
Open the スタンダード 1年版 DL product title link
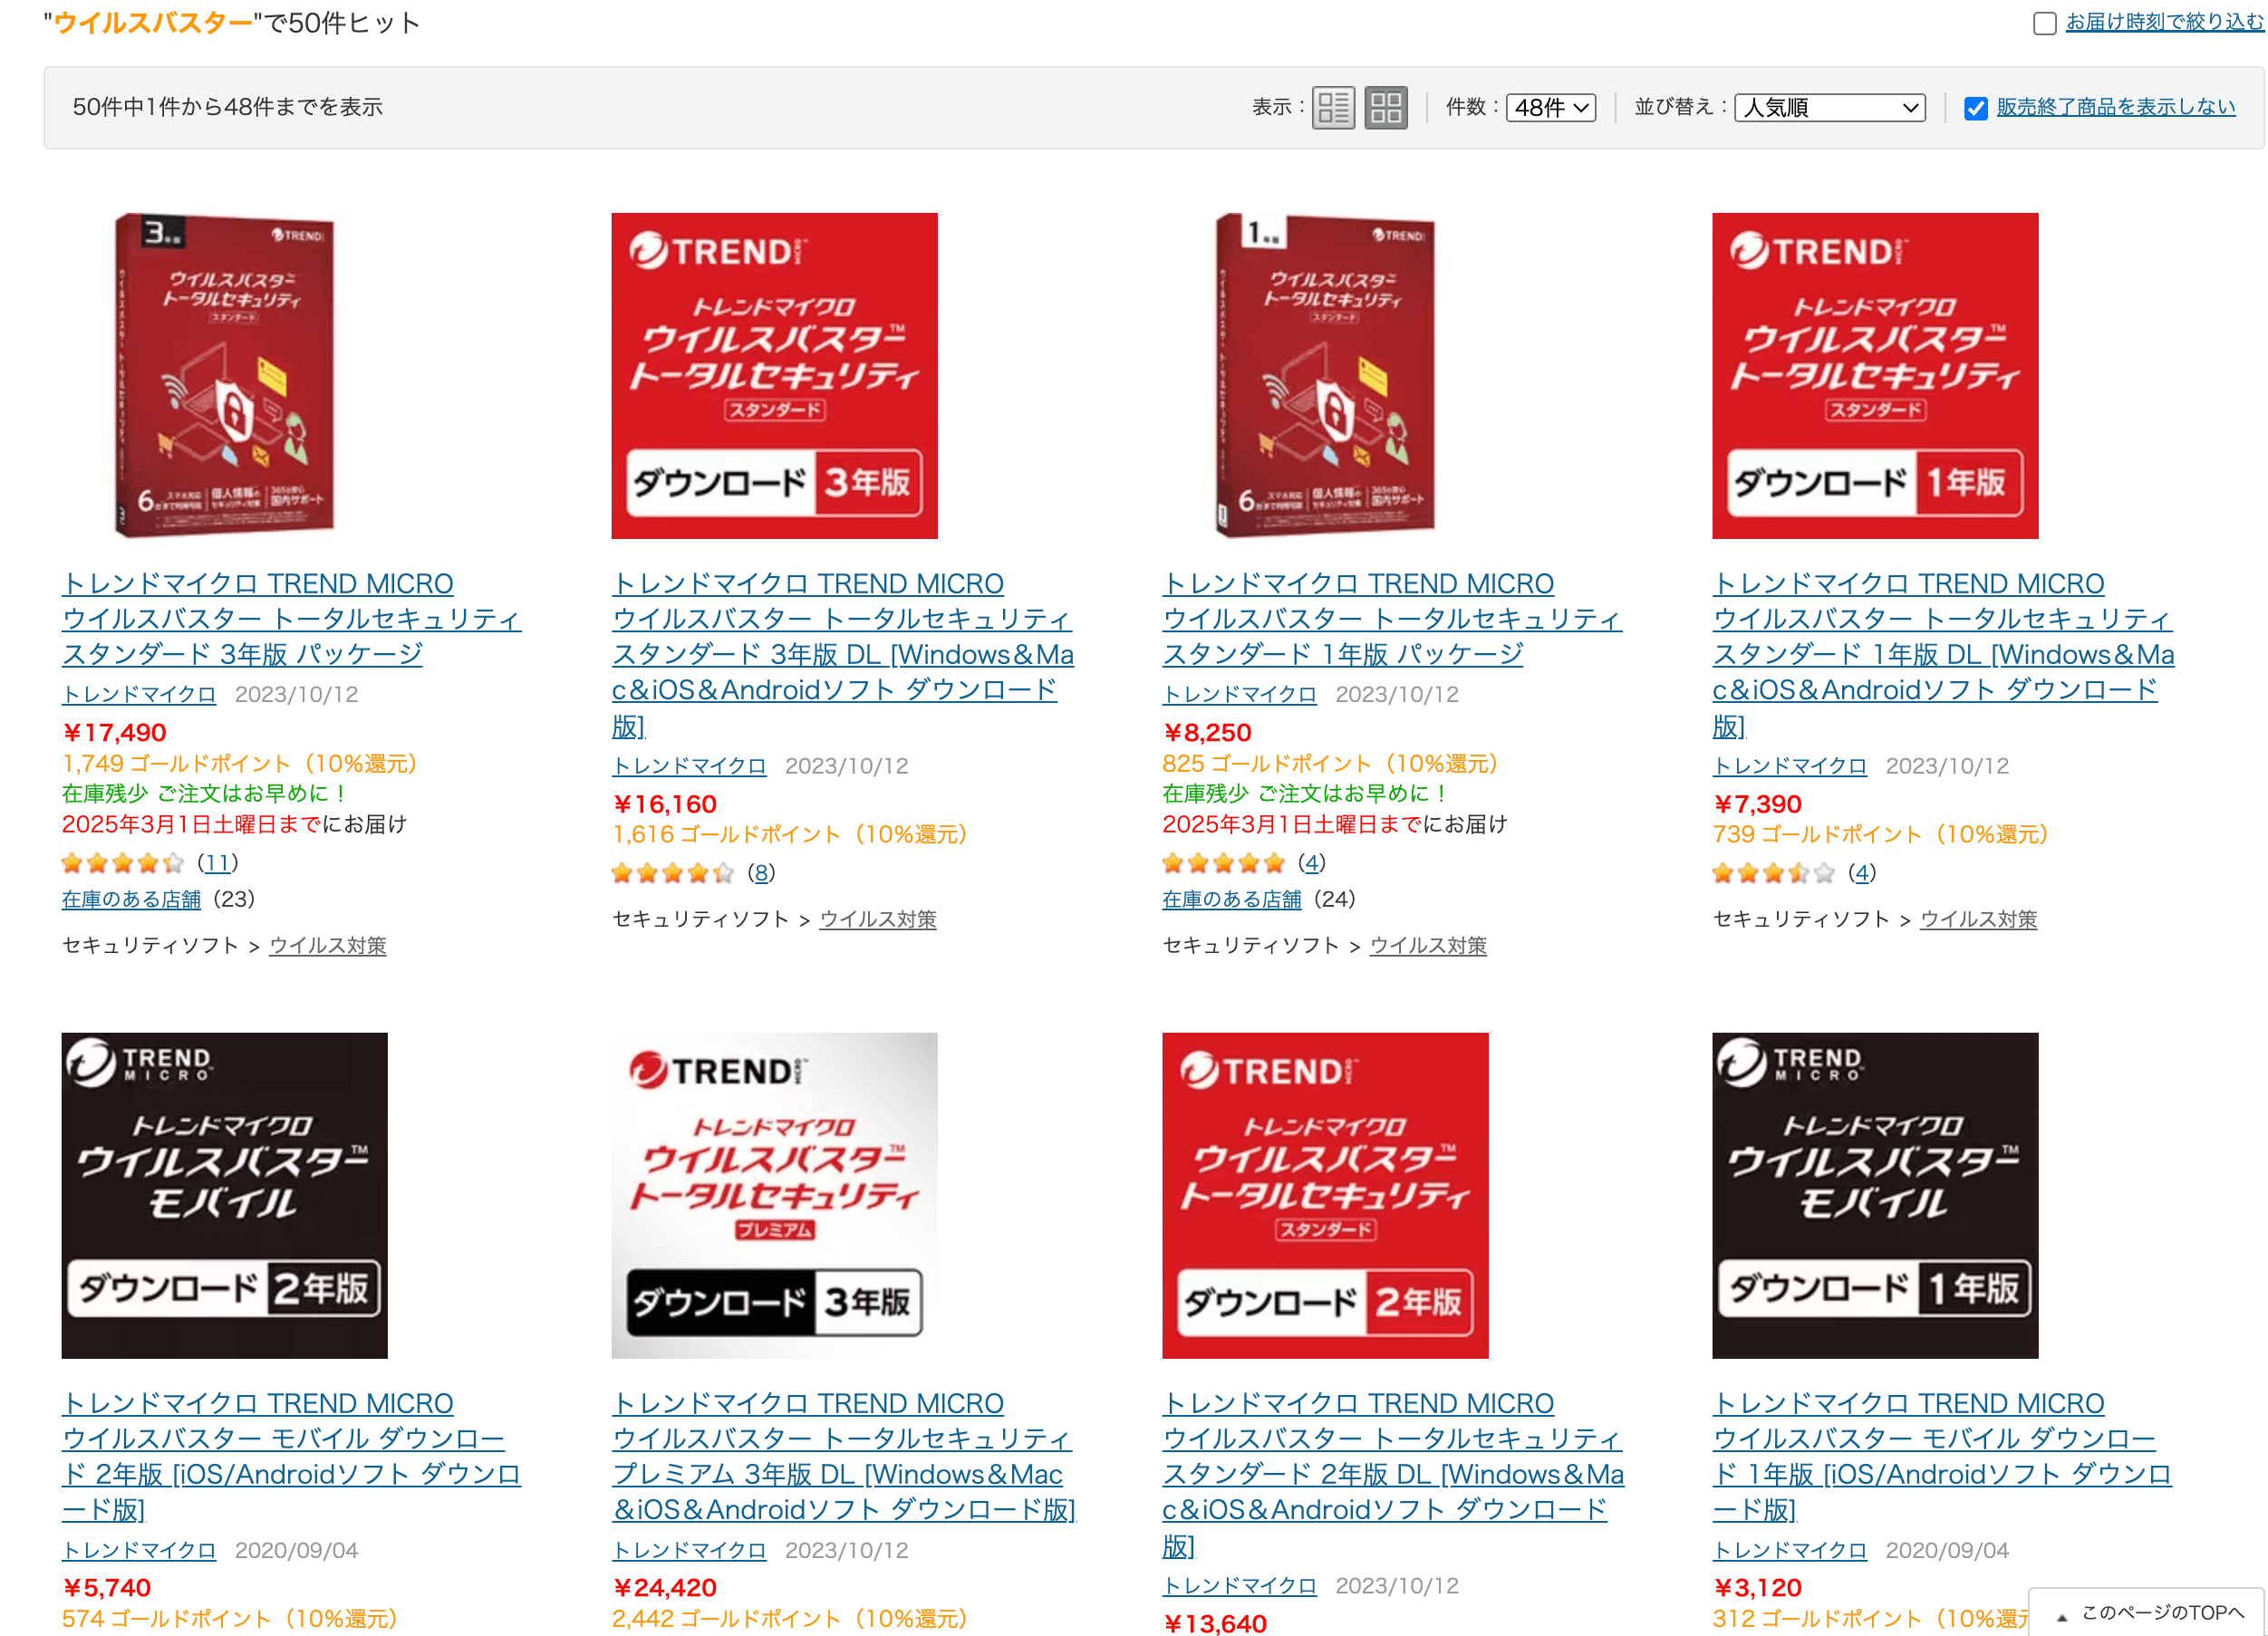[x=1942, y=654]
